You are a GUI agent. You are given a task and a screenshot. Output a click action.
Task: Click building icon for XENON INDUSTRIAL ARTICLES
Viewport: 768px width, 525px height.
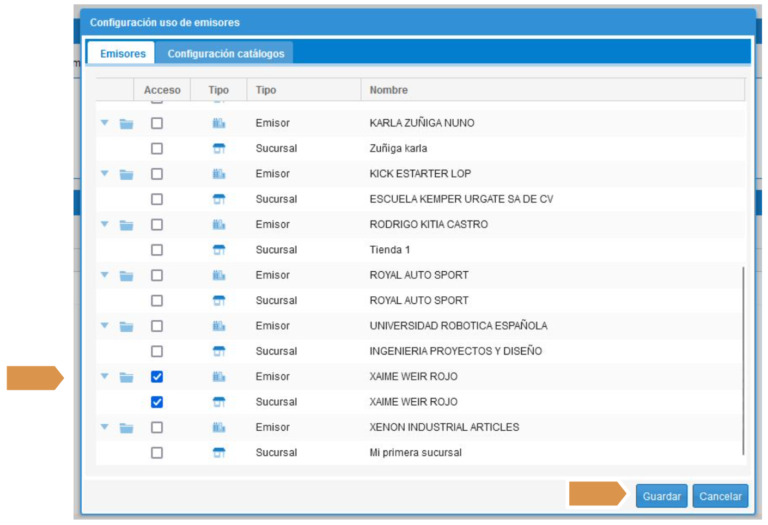pos(219,428)
